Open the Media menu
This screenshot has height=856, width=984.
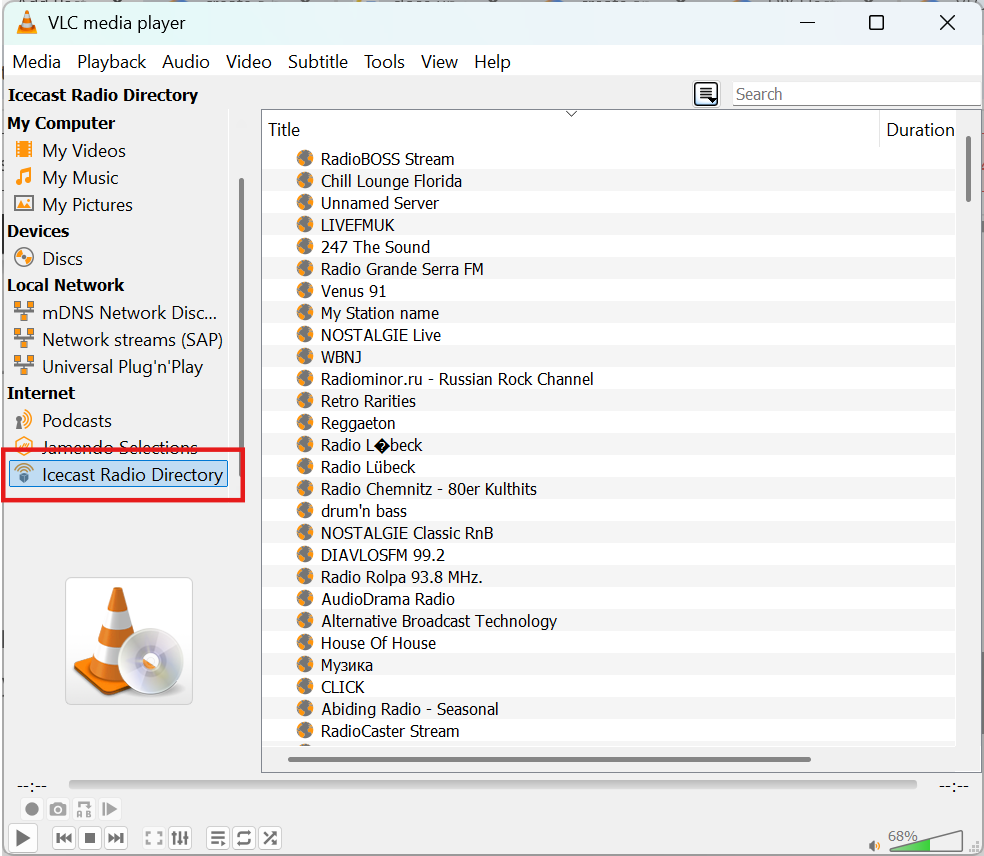pos(36,62)
